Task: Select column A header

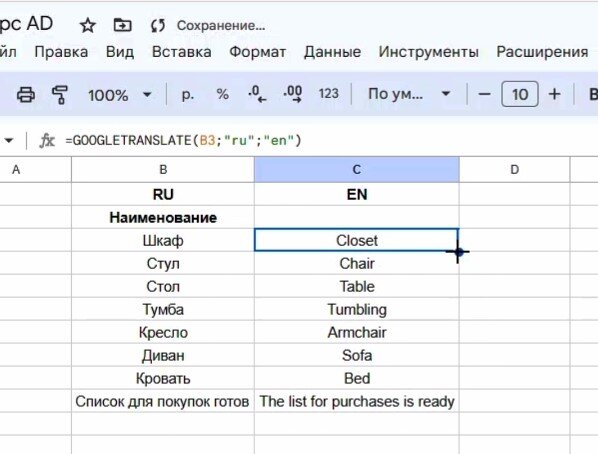Action: [x=35, y=169]
